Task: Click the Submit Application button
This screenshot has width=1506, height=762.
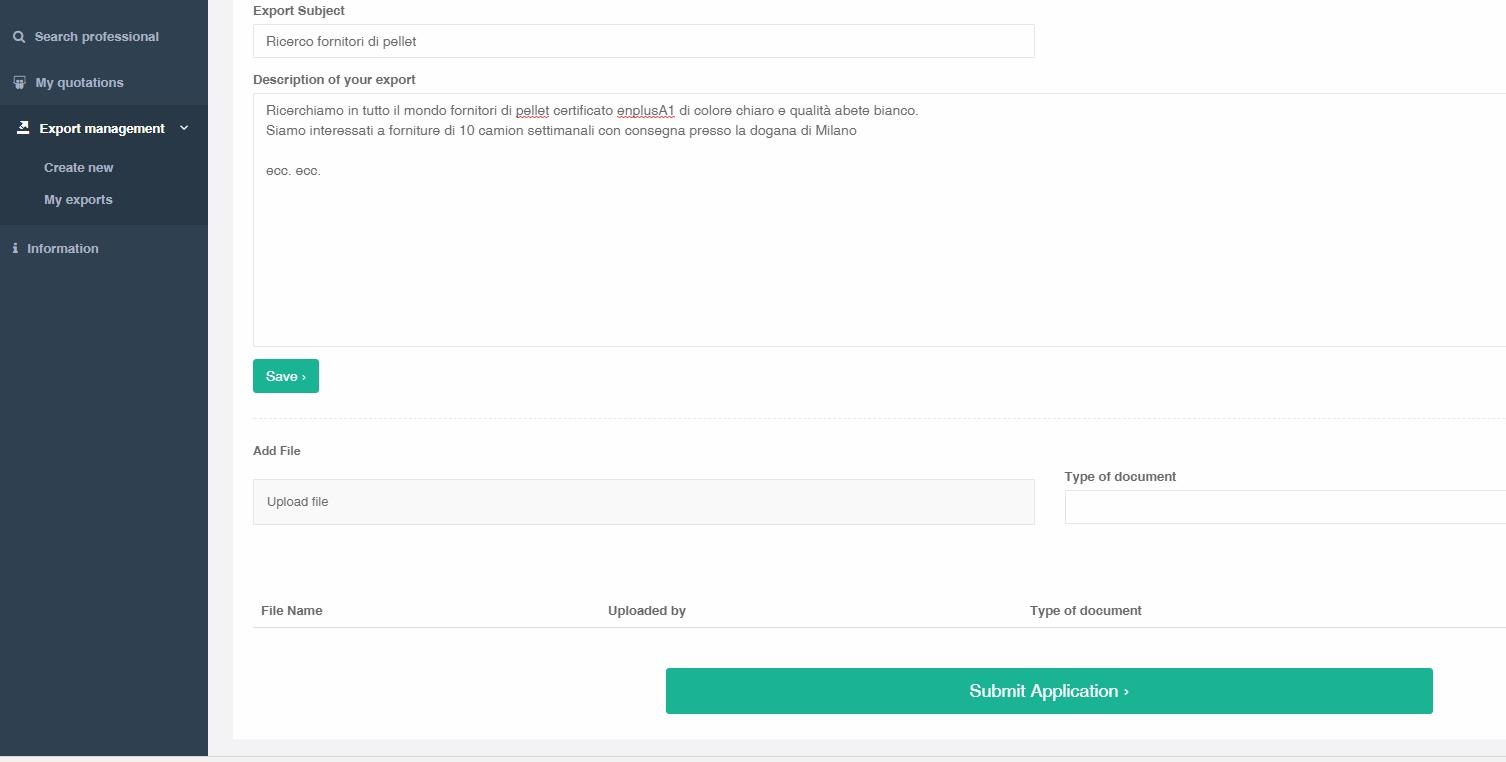Action: pos(1049,691)
